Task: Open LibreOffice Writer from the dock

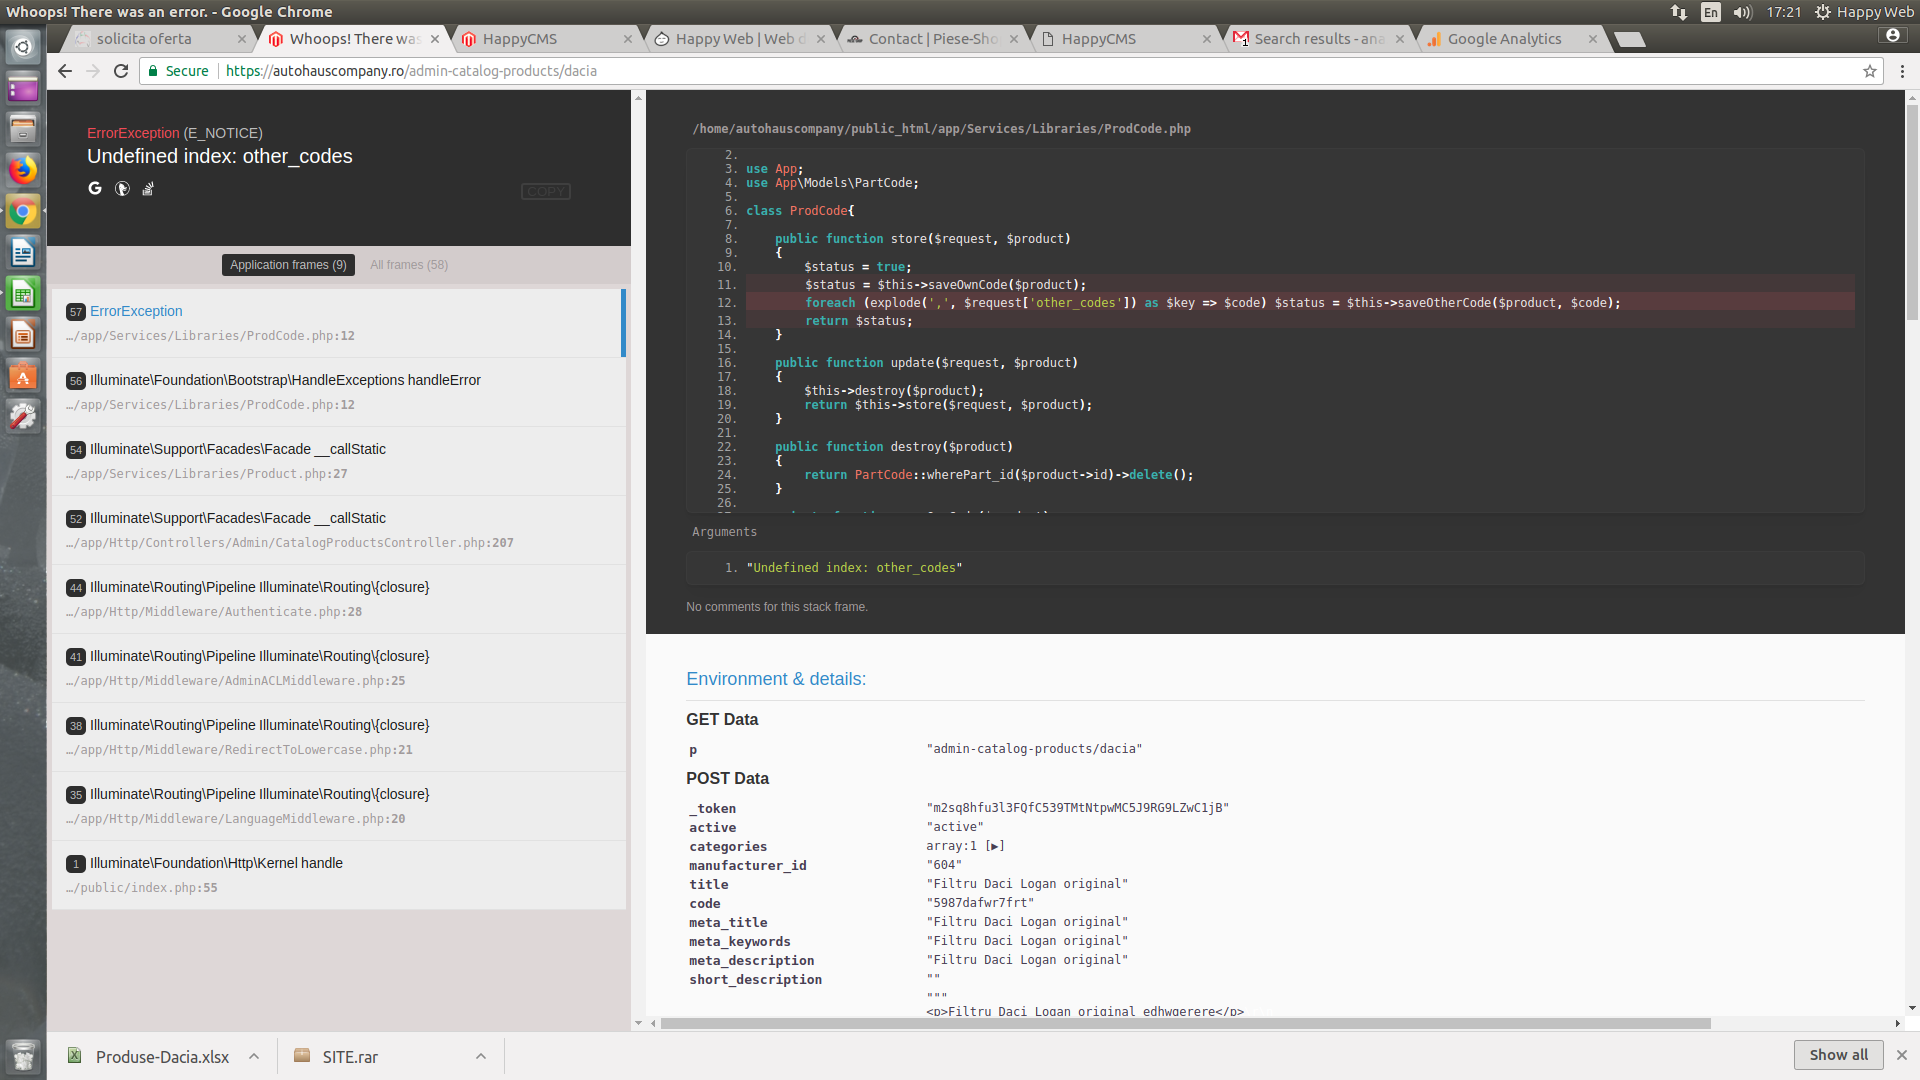Action: pyautogui.click(x=23, y=252)
